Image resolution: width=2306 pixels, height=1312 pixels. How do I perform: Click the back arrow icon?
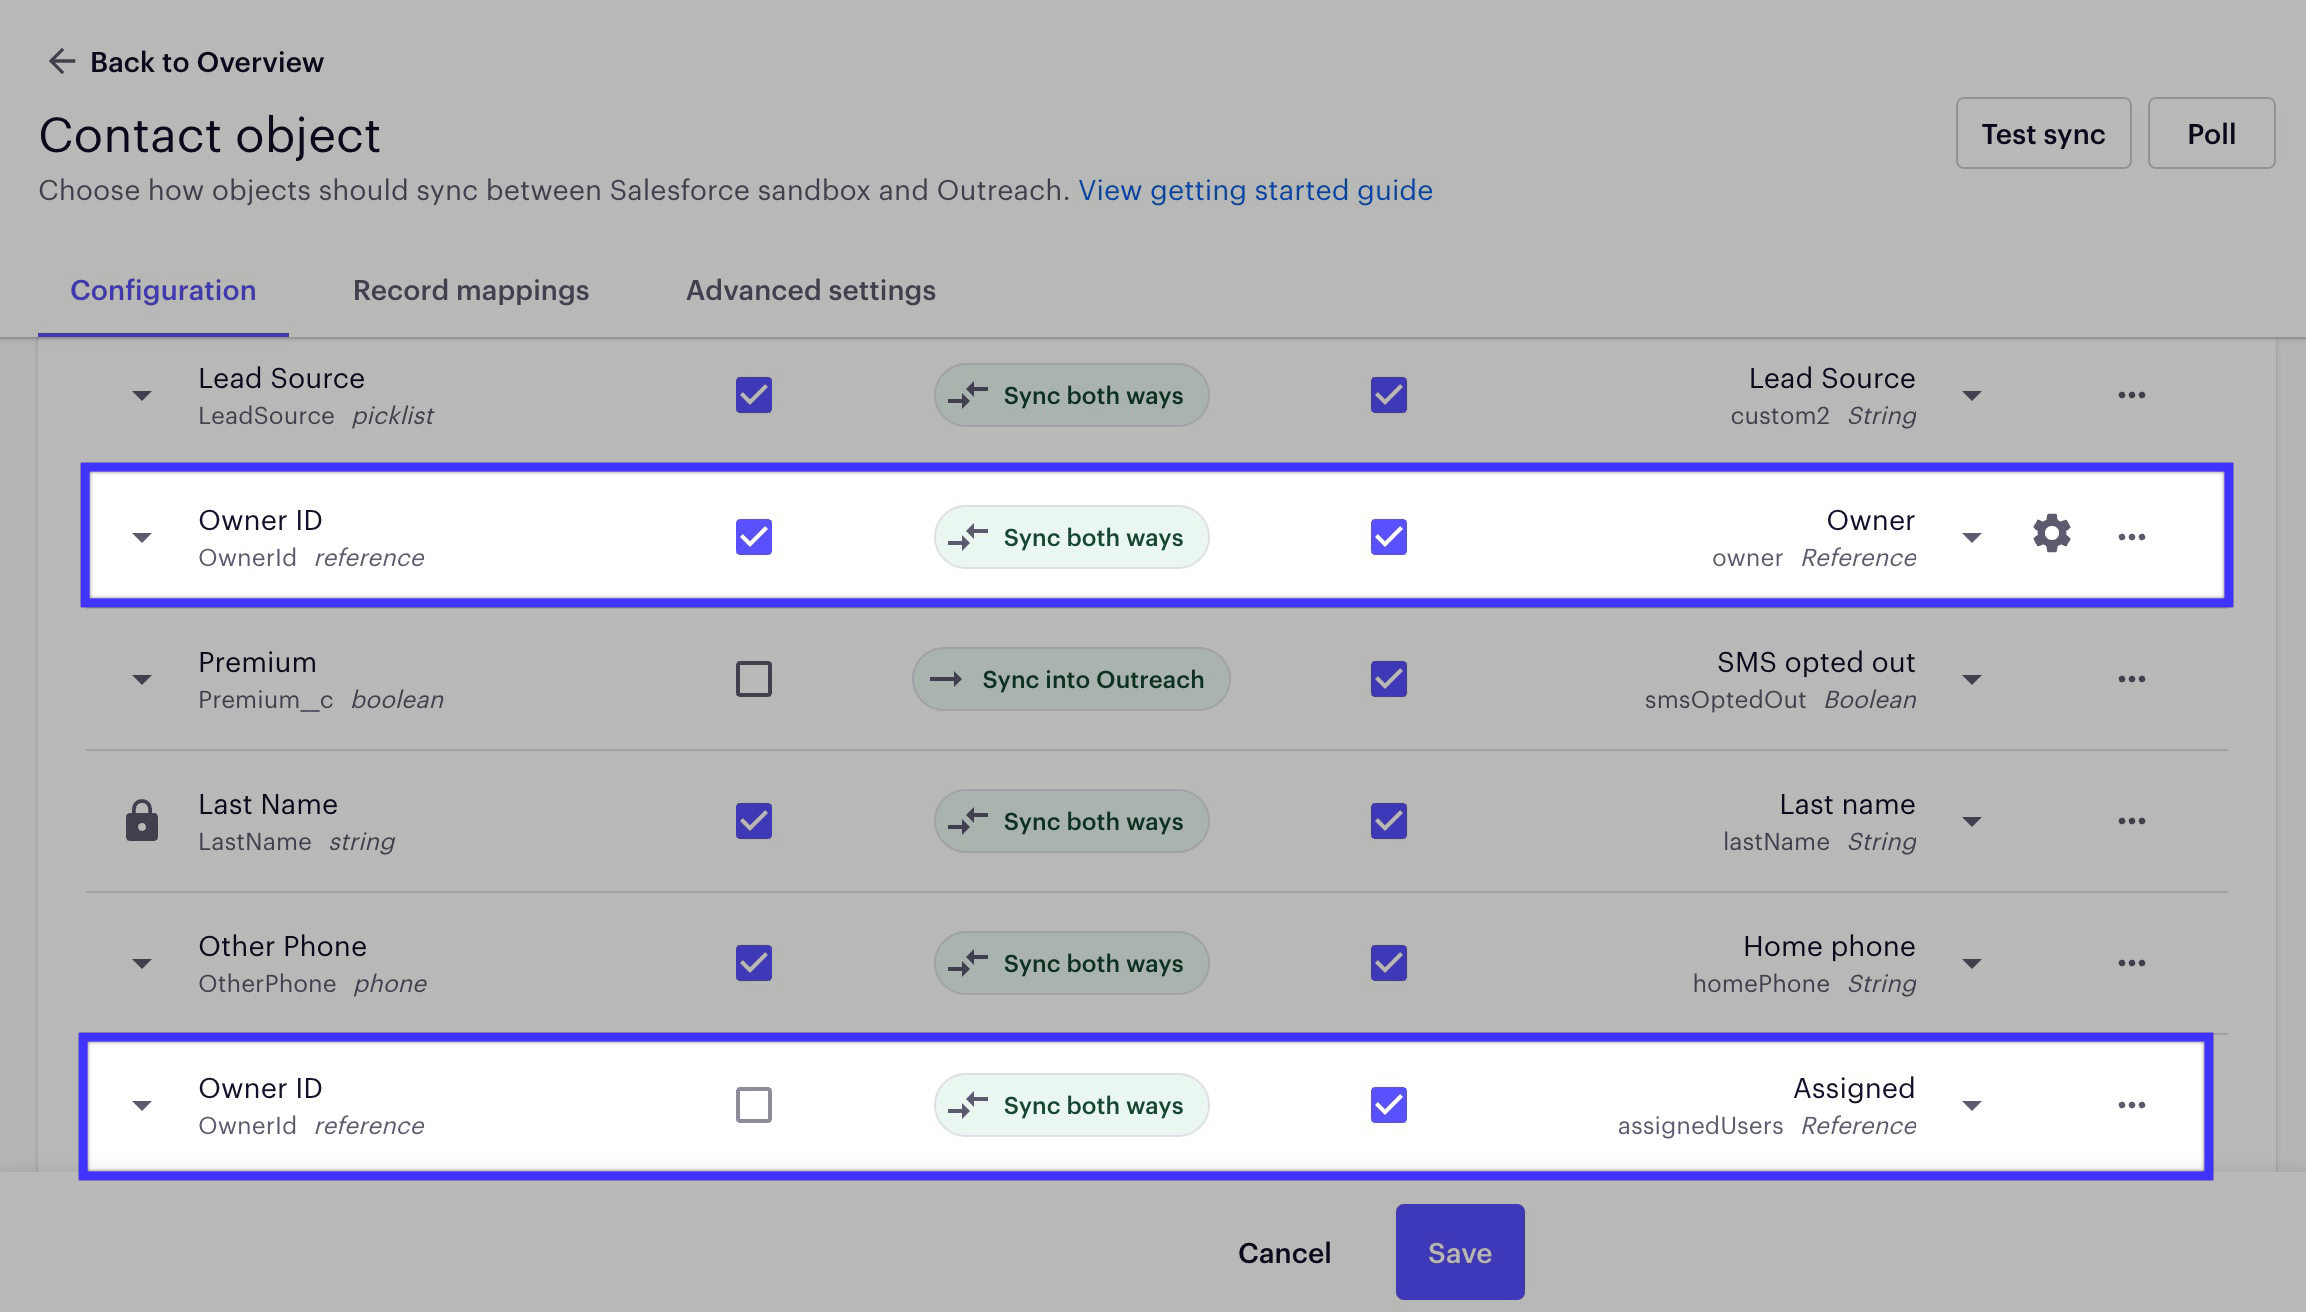pyautogui.click(x=62, y=62)
